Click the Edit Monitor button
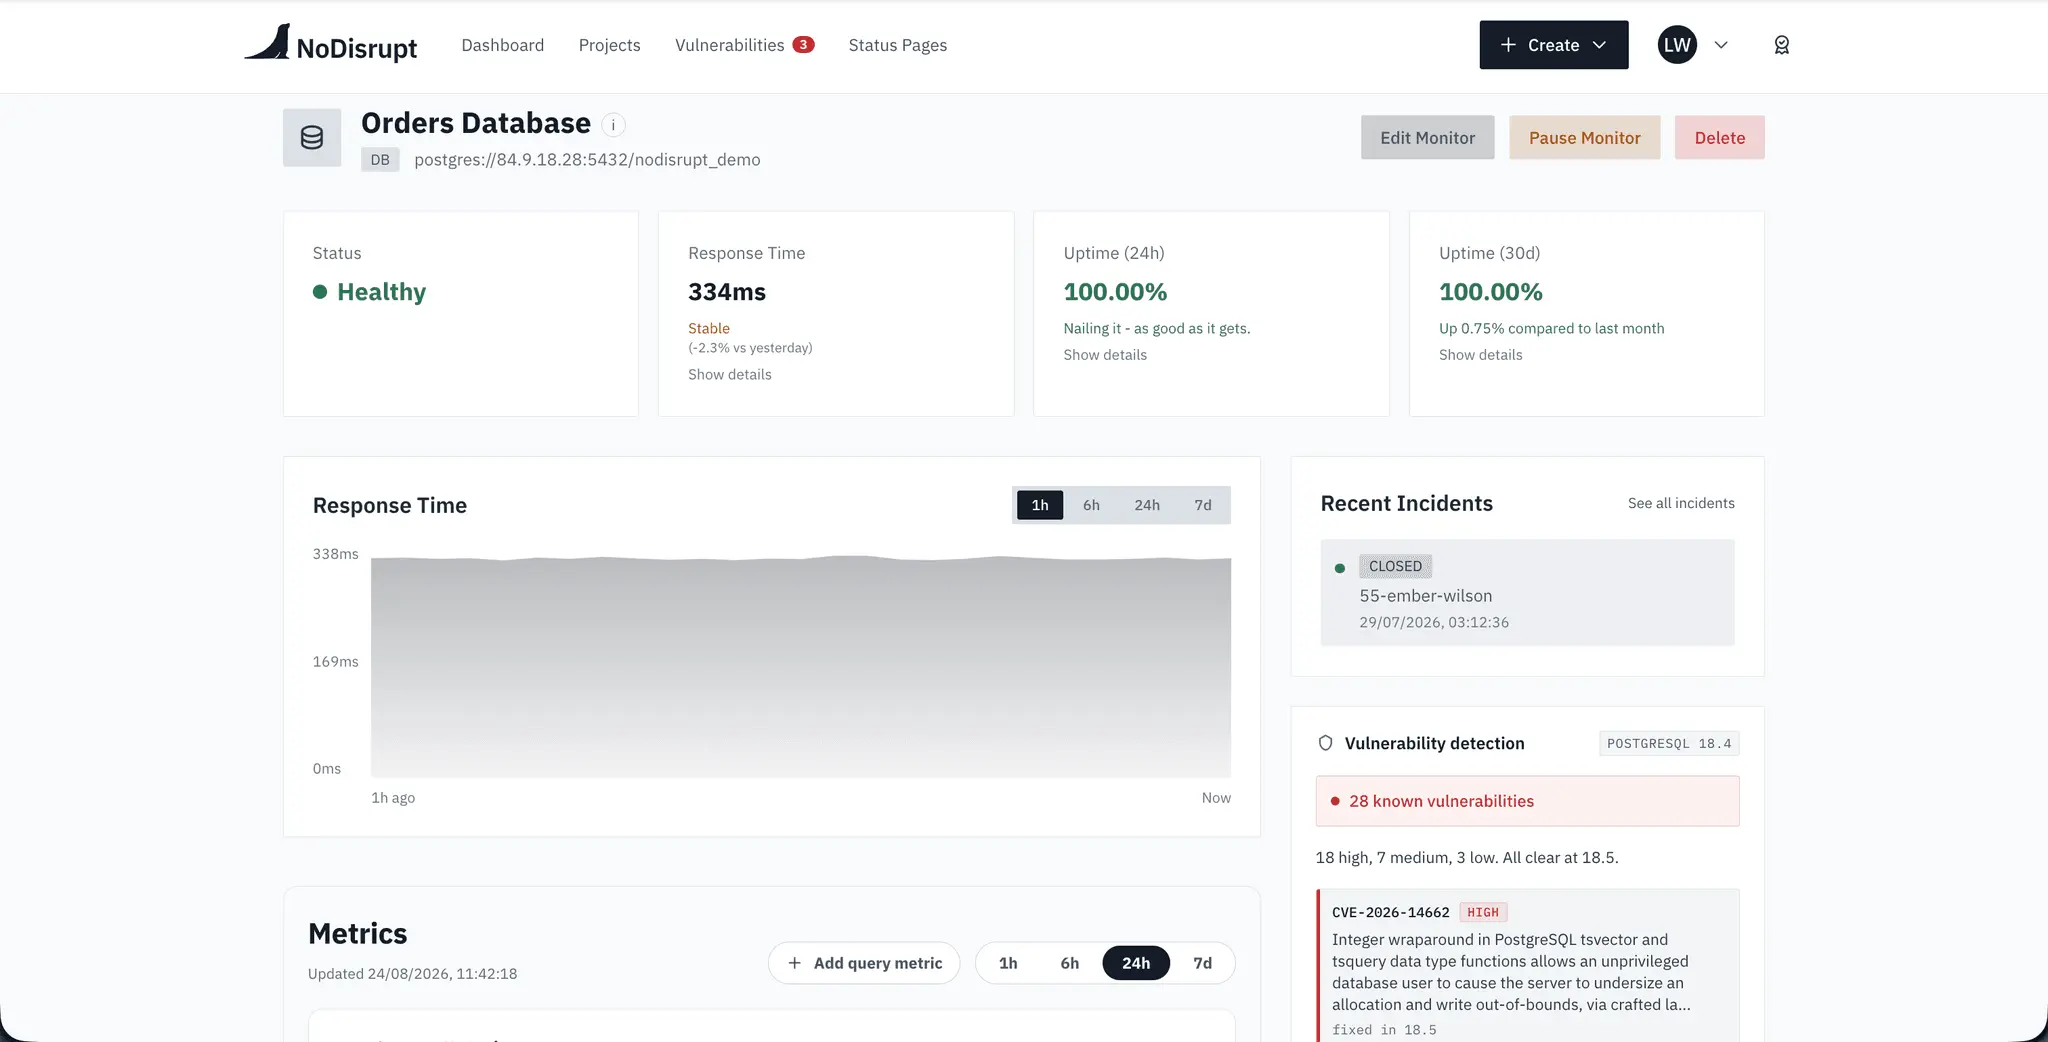Screen dimensions: 2048x1042 pos(1427,138)
